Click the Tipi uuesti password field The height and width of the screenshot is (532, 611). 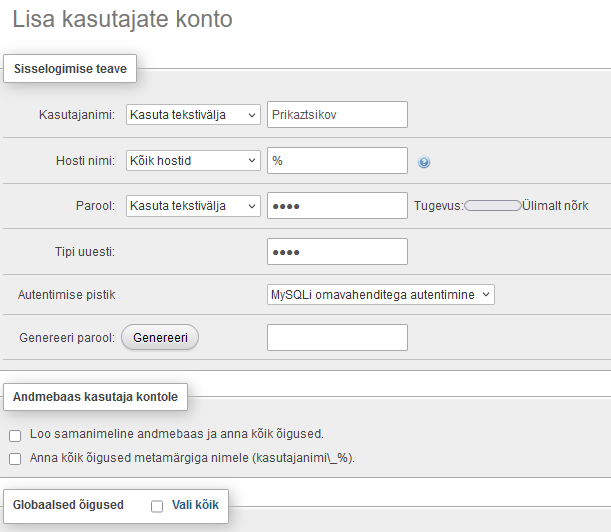click(337, 251)
